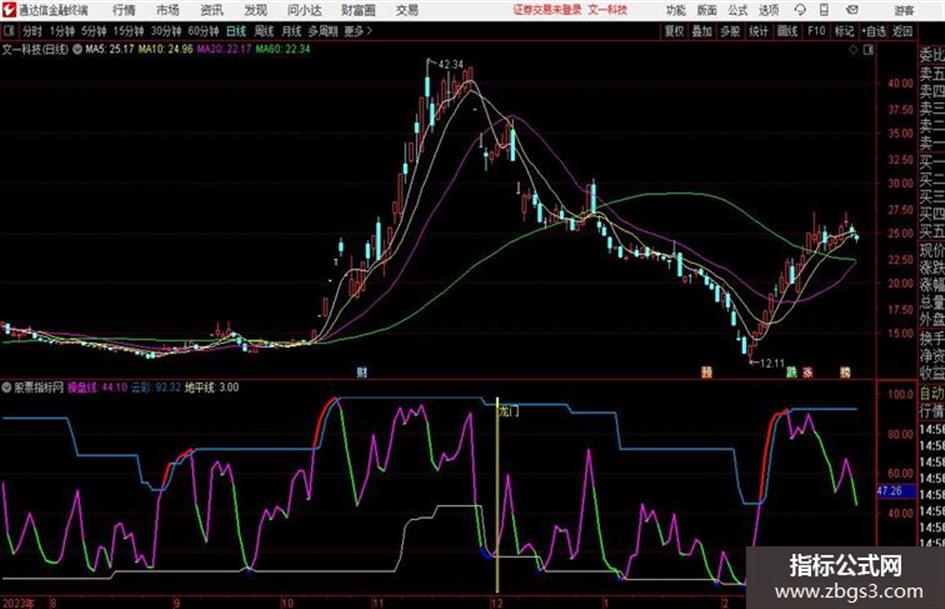
Task: Open the 版面 menu
Action: pos(707,10)
